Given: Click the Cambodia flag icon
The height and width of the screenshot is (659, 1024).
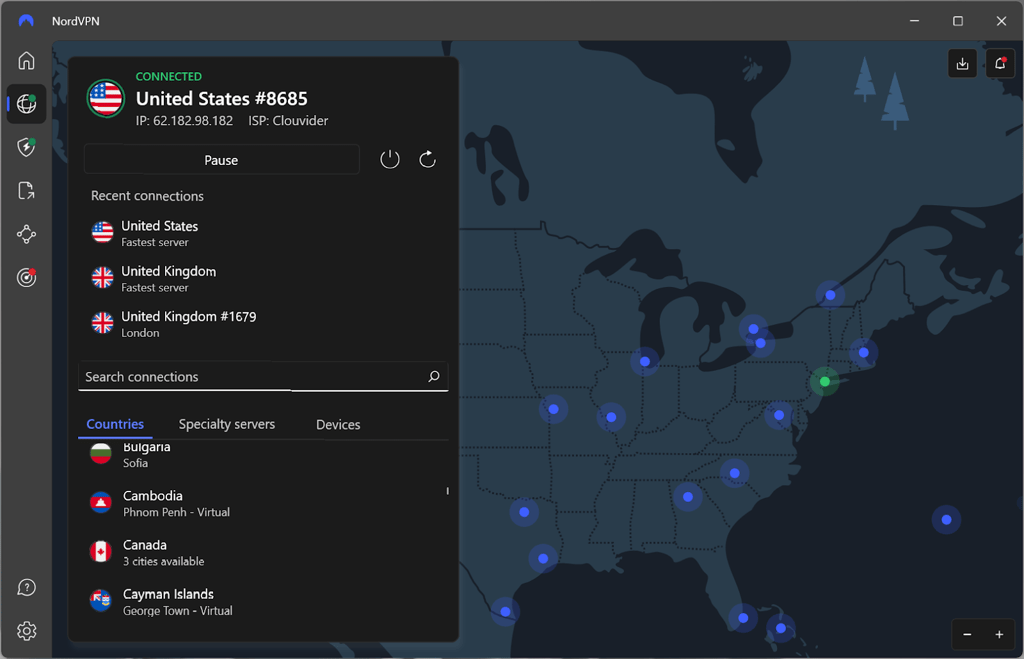Looking at the screenshot, I should coord(101,503).
